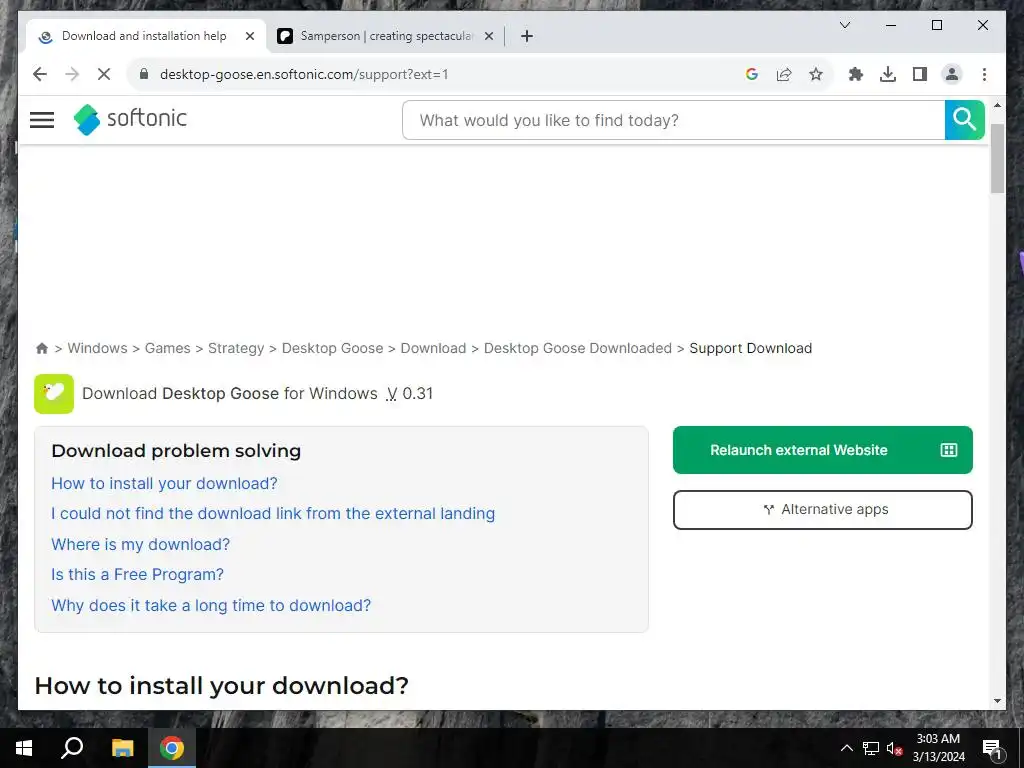Click Support Download breadcrumb text
The width and height of the screenshot is (1024, 768).
coord(750,348)
